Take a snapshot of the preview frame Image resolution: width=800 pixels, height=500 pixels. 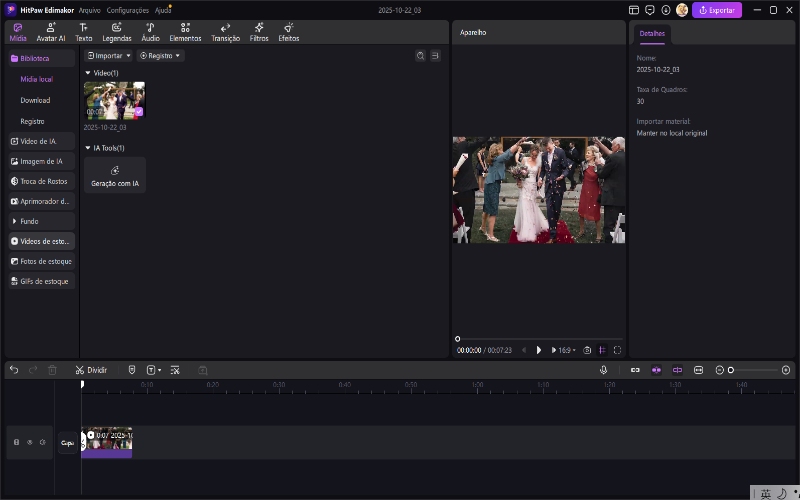pyautogui.click(x=587, y=350)
